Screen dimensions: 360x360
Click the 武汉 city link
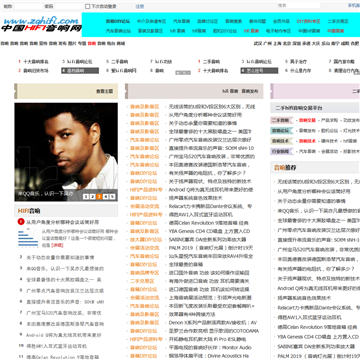(258, 43)
